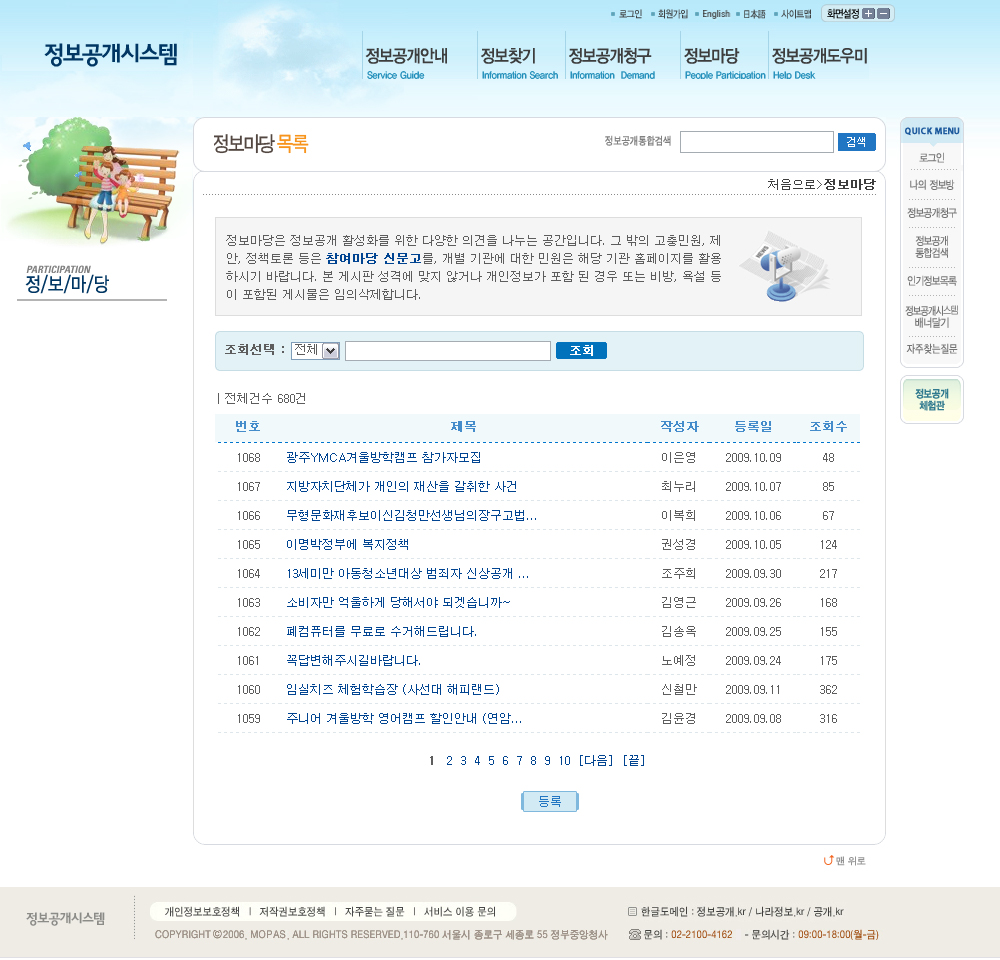
Task: Open post 광주YMCA겨울방학캠프 참가자모집
Action: tap(383, 457)
